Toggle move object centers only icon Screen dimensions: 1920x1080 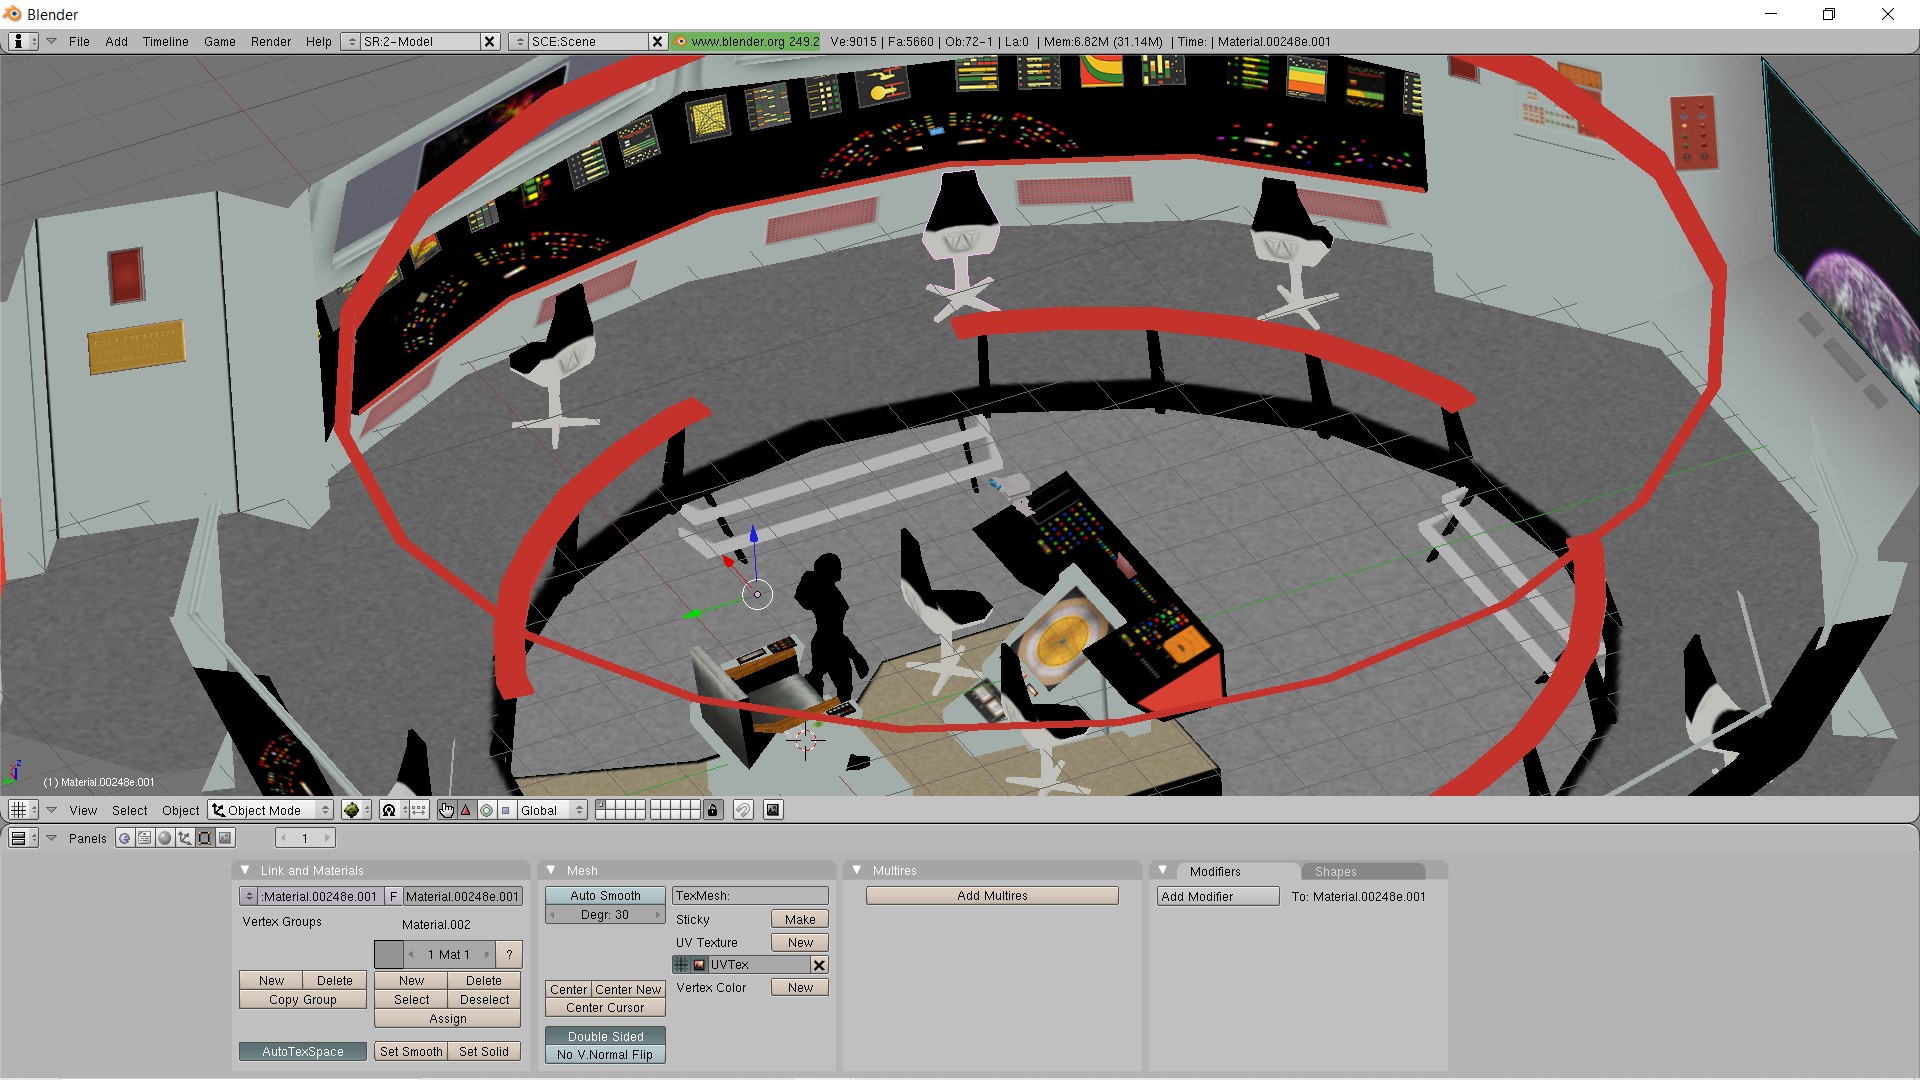point(419,810)
